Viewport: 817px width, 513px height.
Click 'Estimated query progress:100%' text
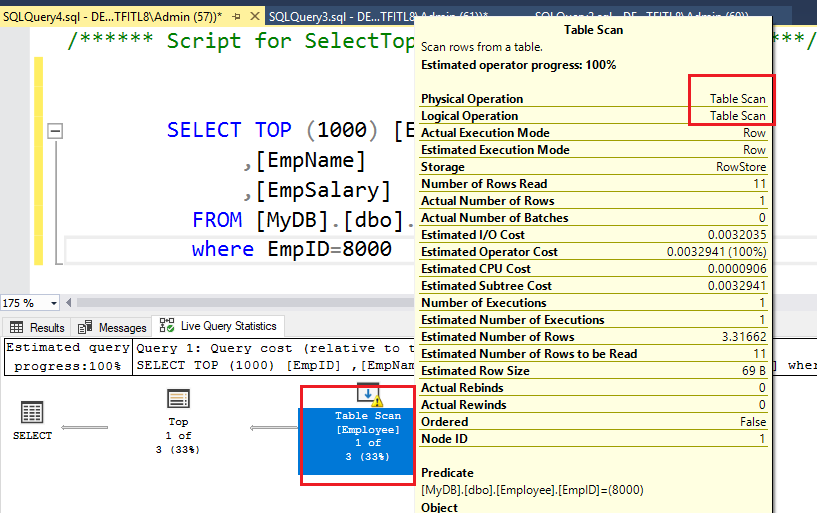pos(68,357)
